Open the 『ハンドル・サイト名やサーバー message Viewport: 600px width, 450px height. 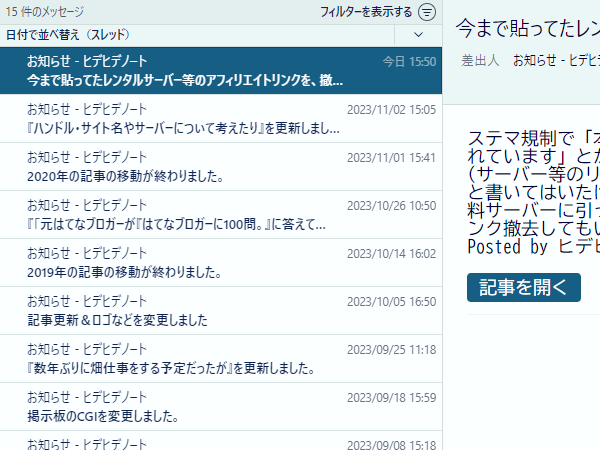220,118
